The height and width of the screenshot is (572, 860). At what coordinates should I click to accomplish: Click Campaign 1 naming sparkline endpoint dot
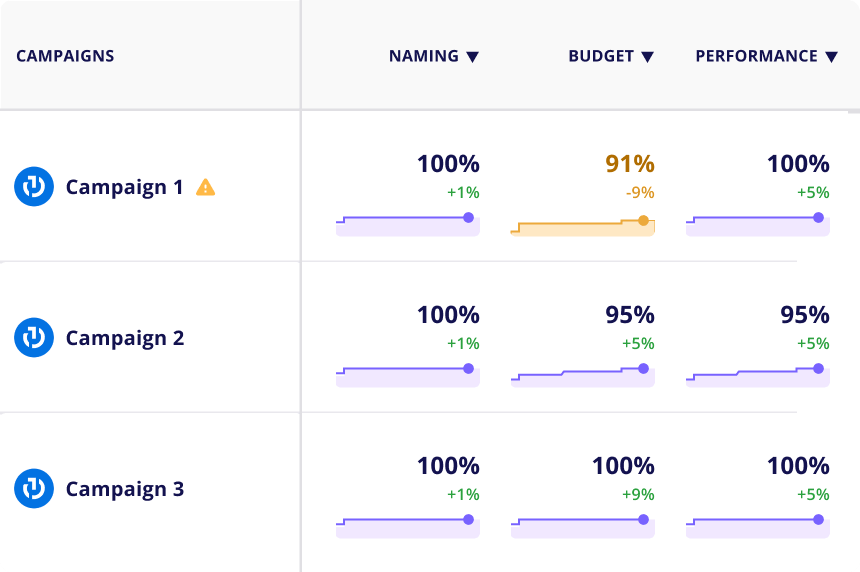click(468, 217)
